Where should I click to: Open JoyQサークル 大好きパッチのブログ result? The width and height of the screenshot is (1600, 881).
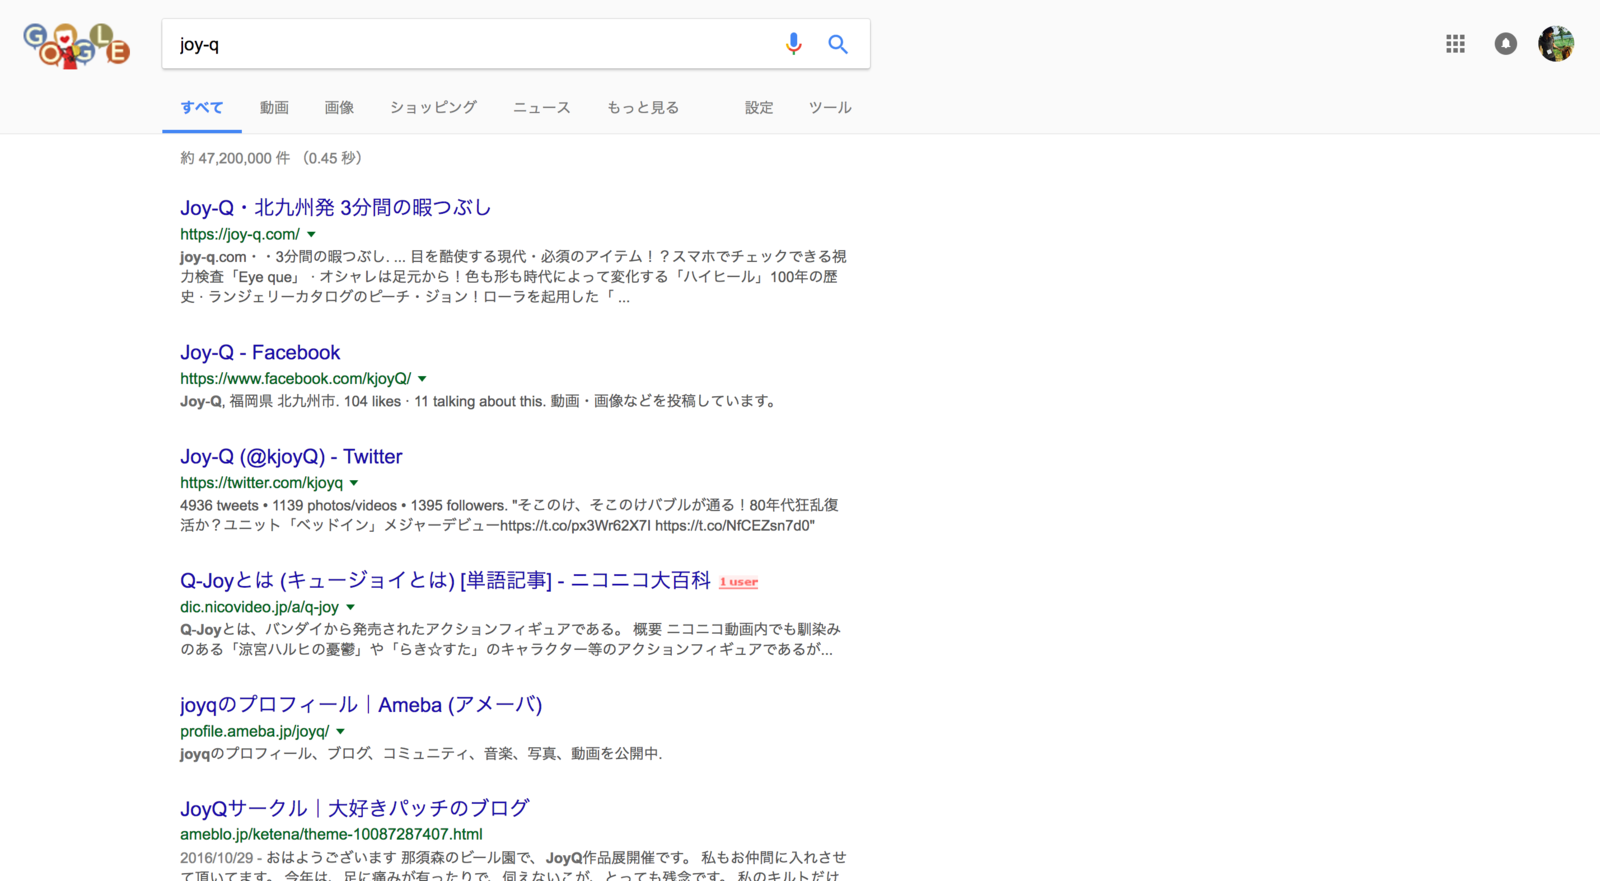(355, 808)
